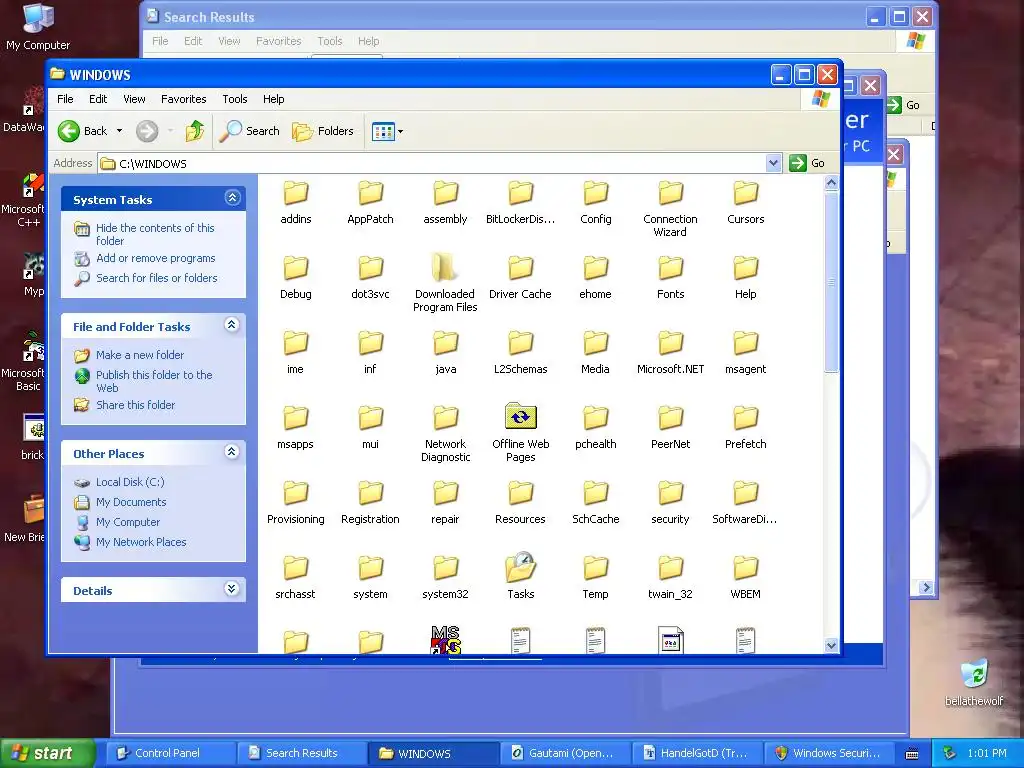Select the Cursors folder

[746, 203]
